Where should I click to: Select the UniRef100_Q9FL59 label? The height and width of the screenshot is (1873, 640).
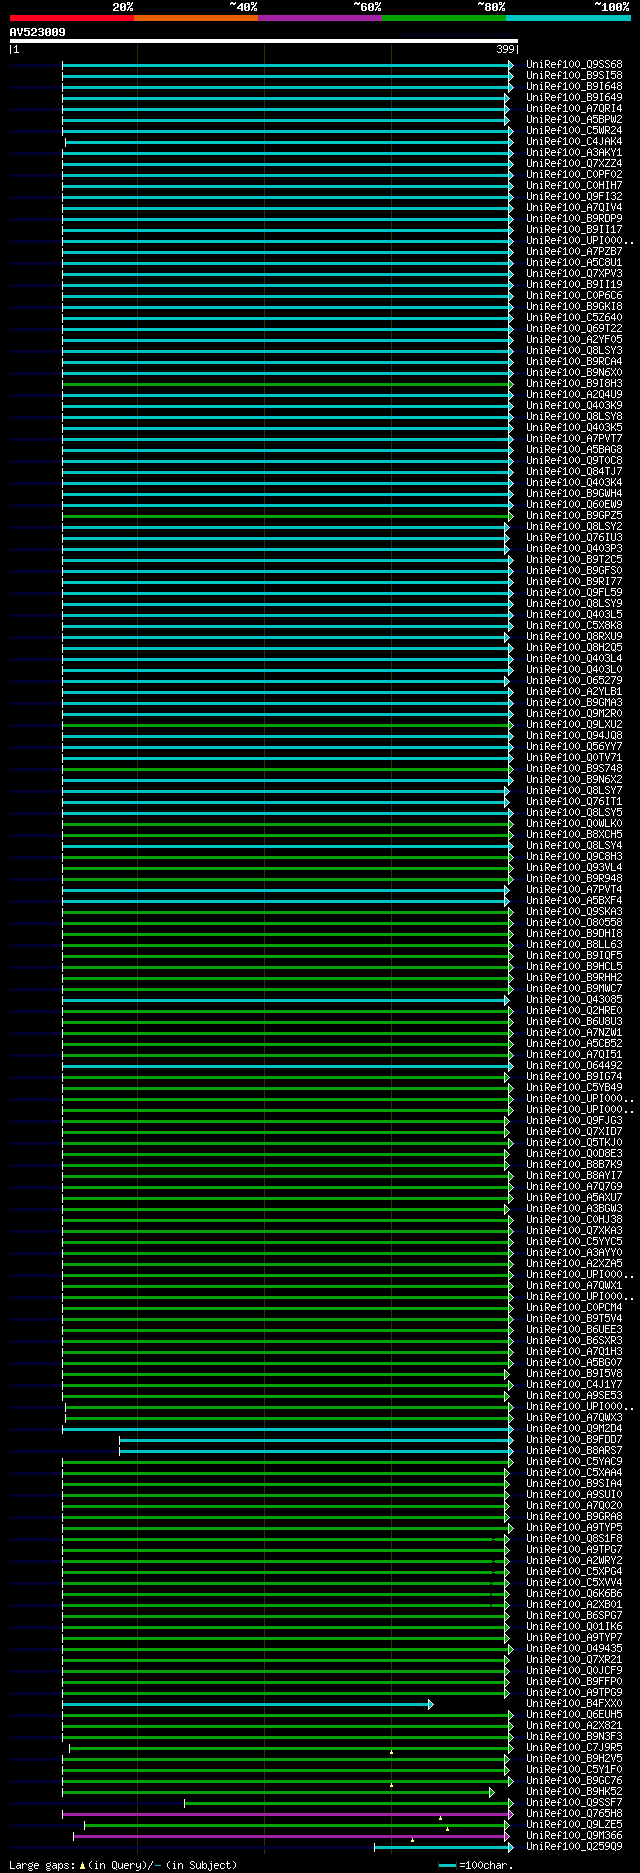(x=574, y=593)
